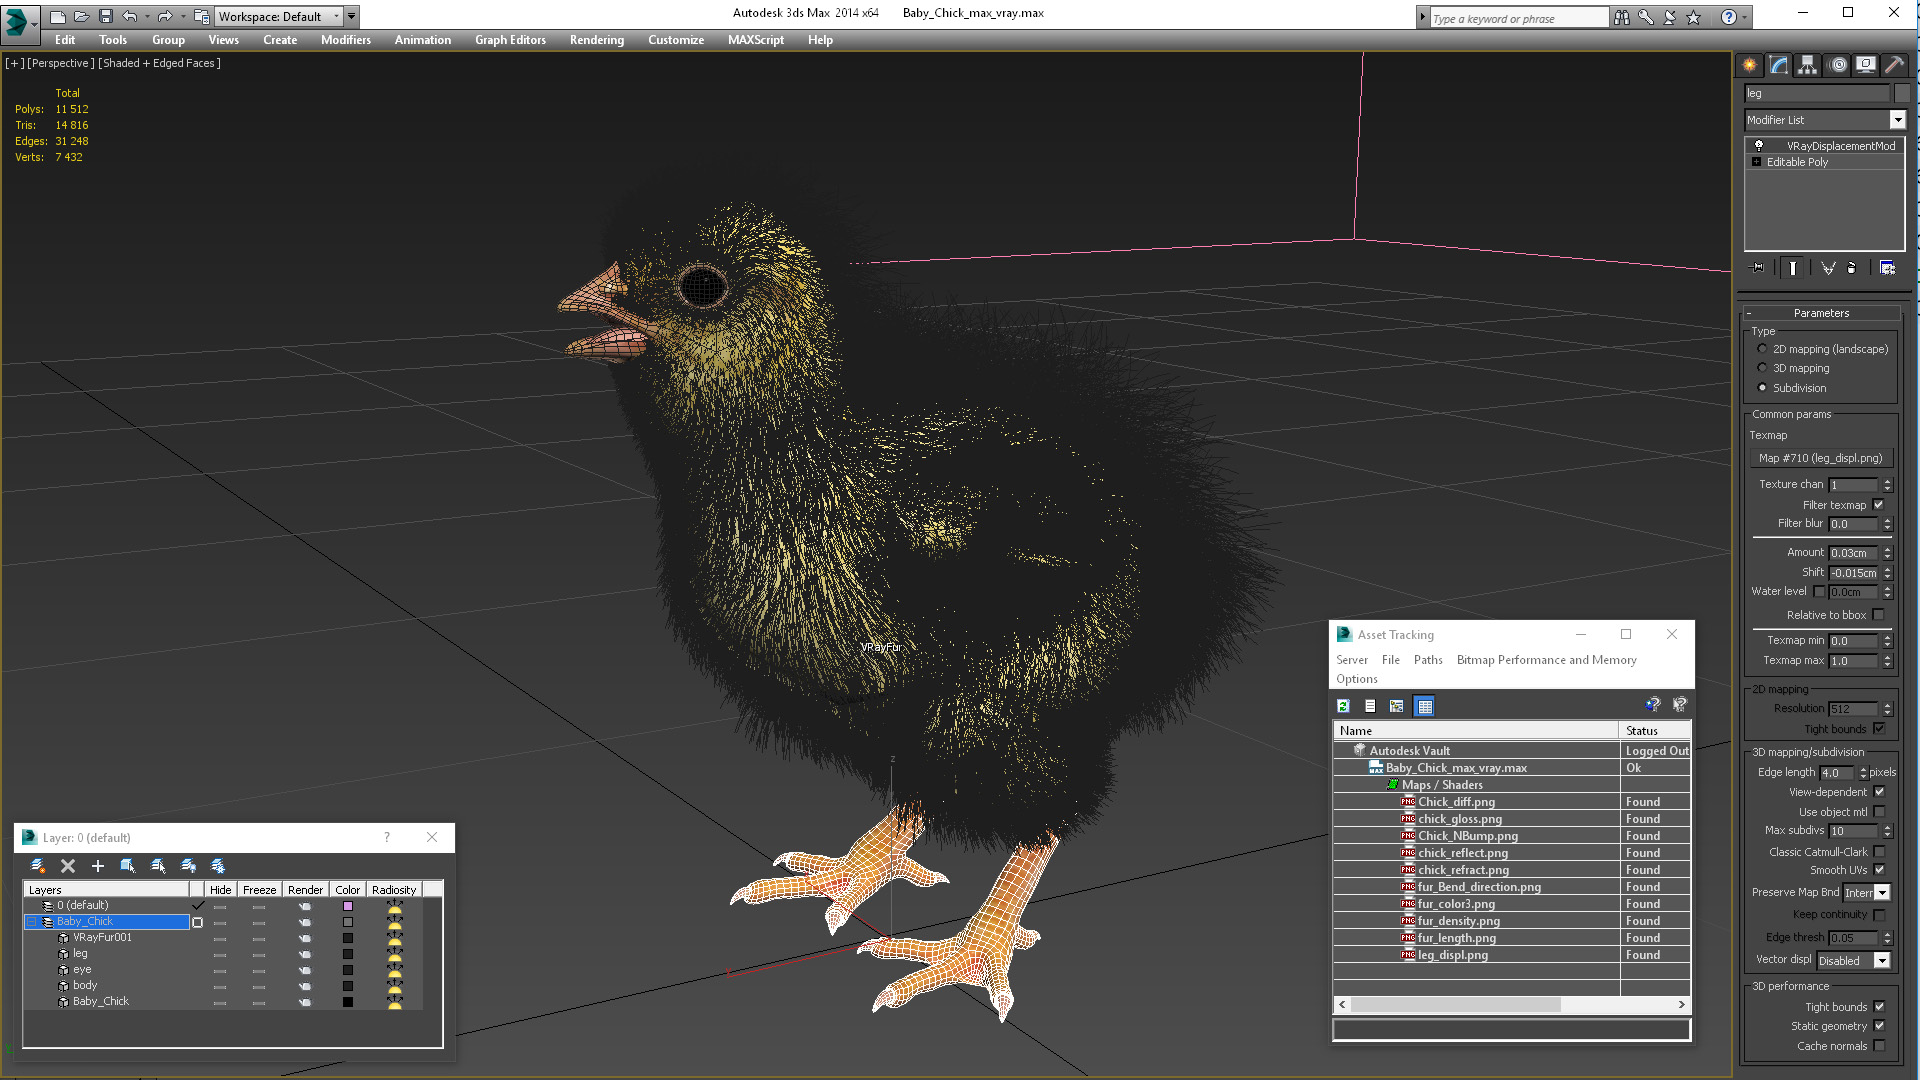
Task: Click the Map #710 (leg_displ.png) button
Action: point(1820,458)
